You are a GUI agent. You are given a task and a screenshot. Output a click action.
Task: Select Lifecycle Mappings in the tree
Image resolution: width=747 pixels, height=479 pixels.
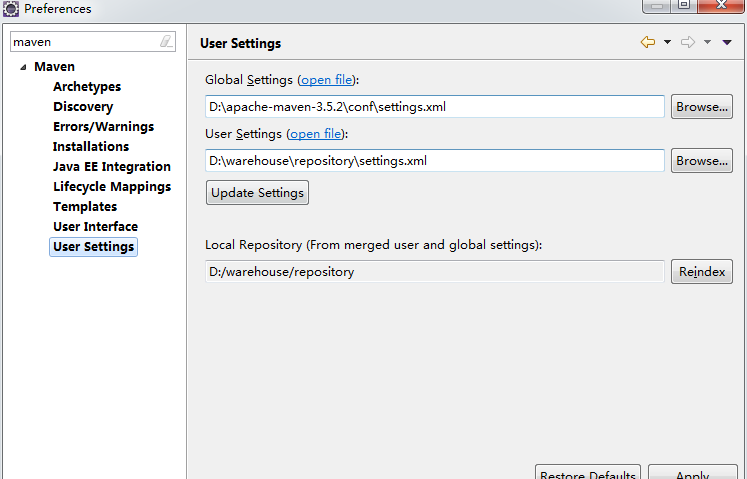click(x=112, y=187)
